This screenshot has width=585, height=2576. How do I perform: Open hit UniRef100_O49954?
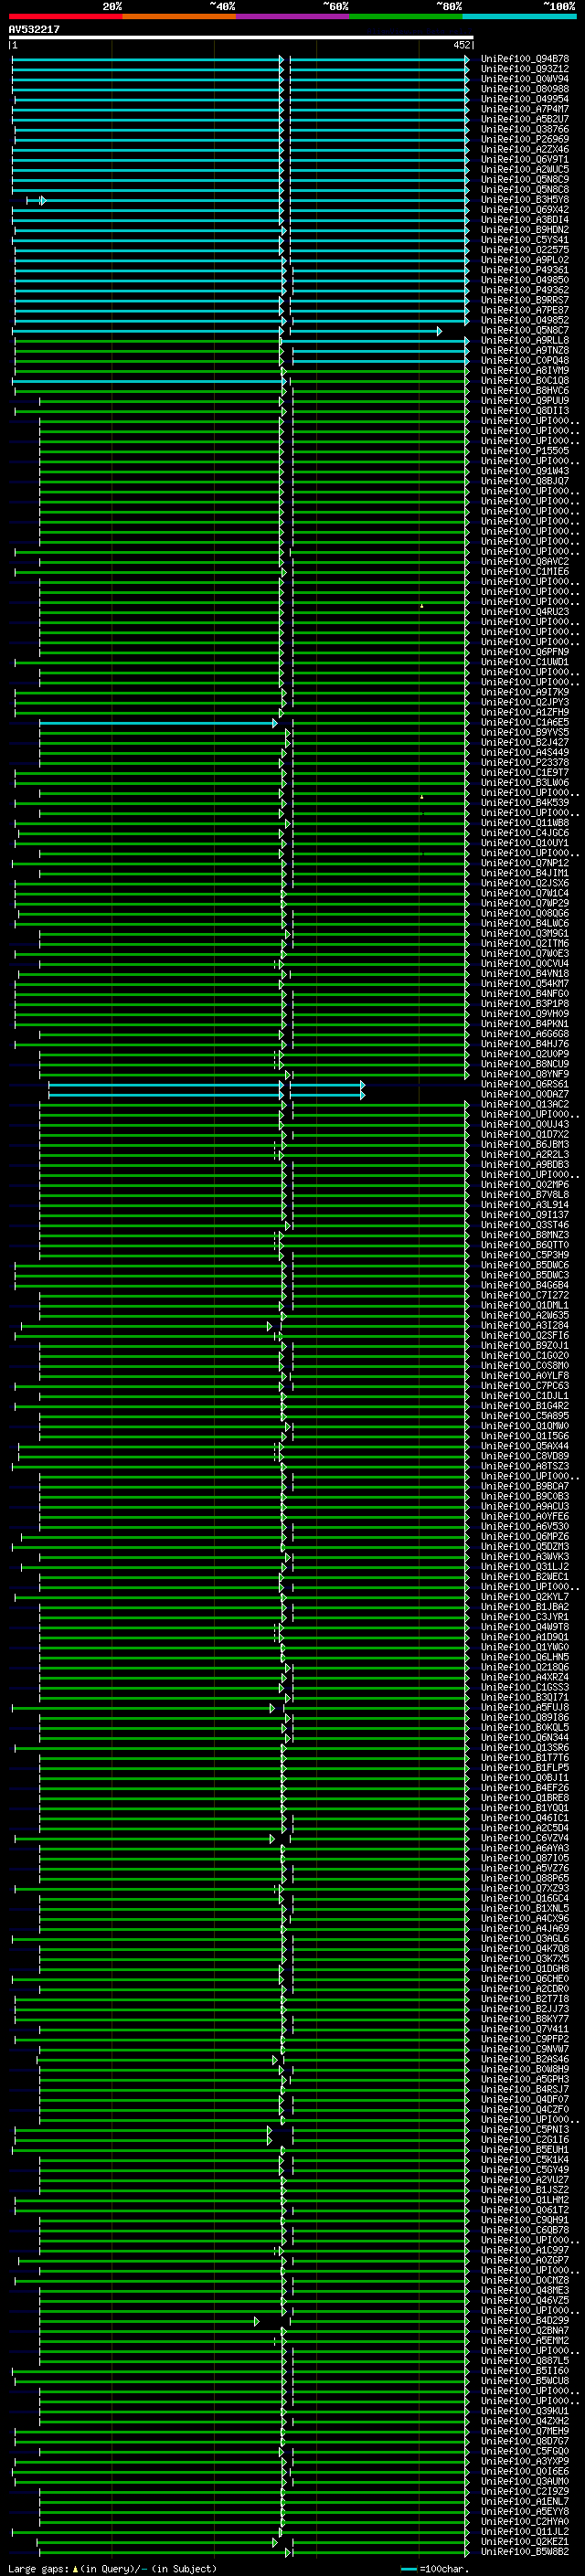[x=525, y=99]
